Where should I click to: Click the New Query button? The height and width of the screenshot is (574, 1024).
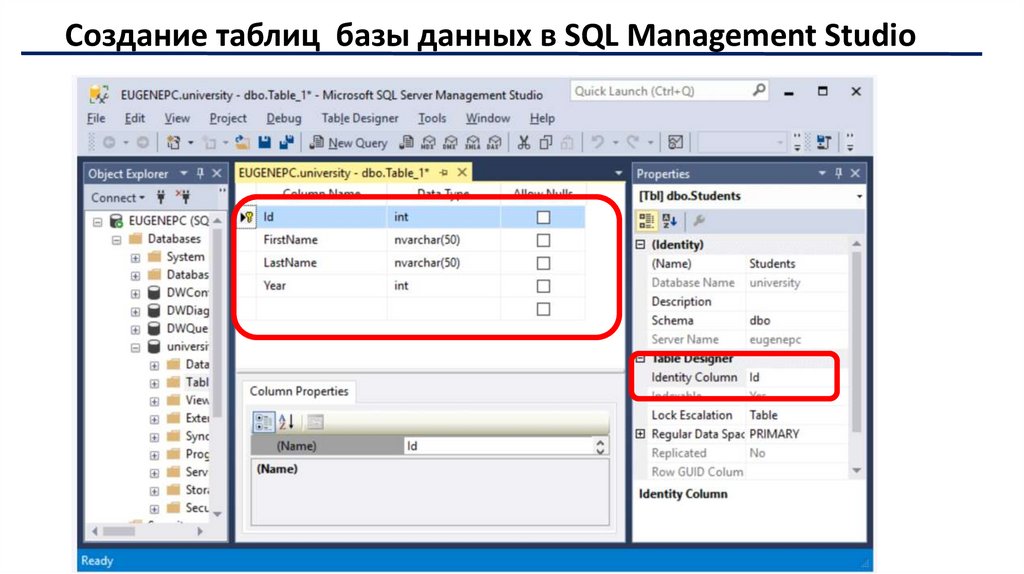click(x=349, y=142)
